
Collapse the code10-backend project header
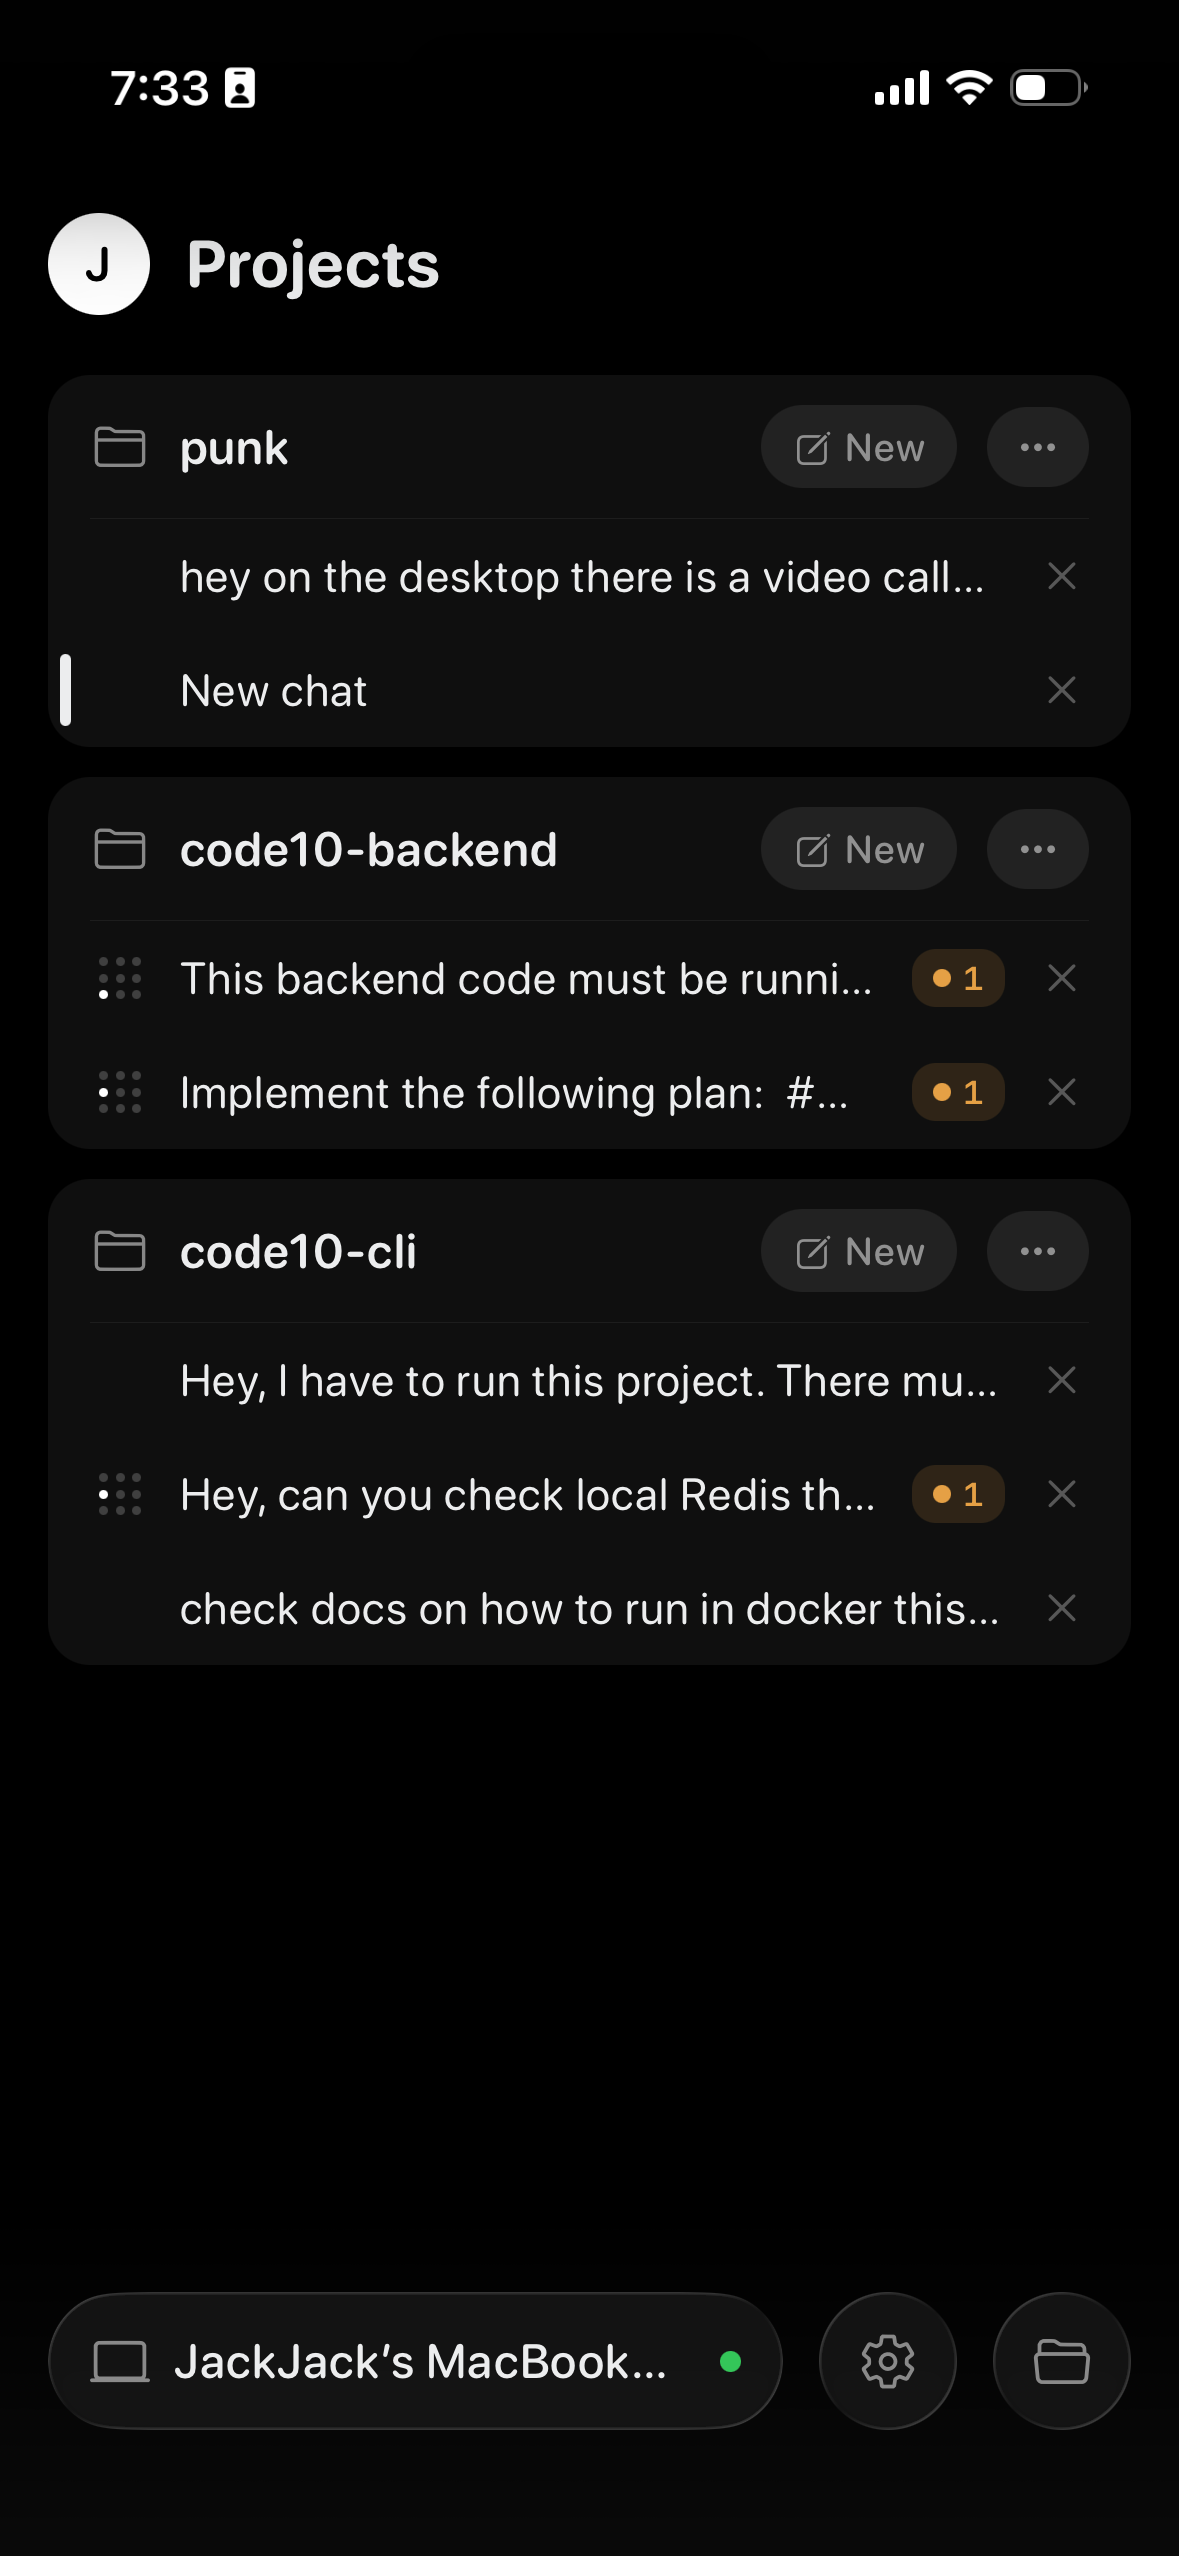pos(368,850)
